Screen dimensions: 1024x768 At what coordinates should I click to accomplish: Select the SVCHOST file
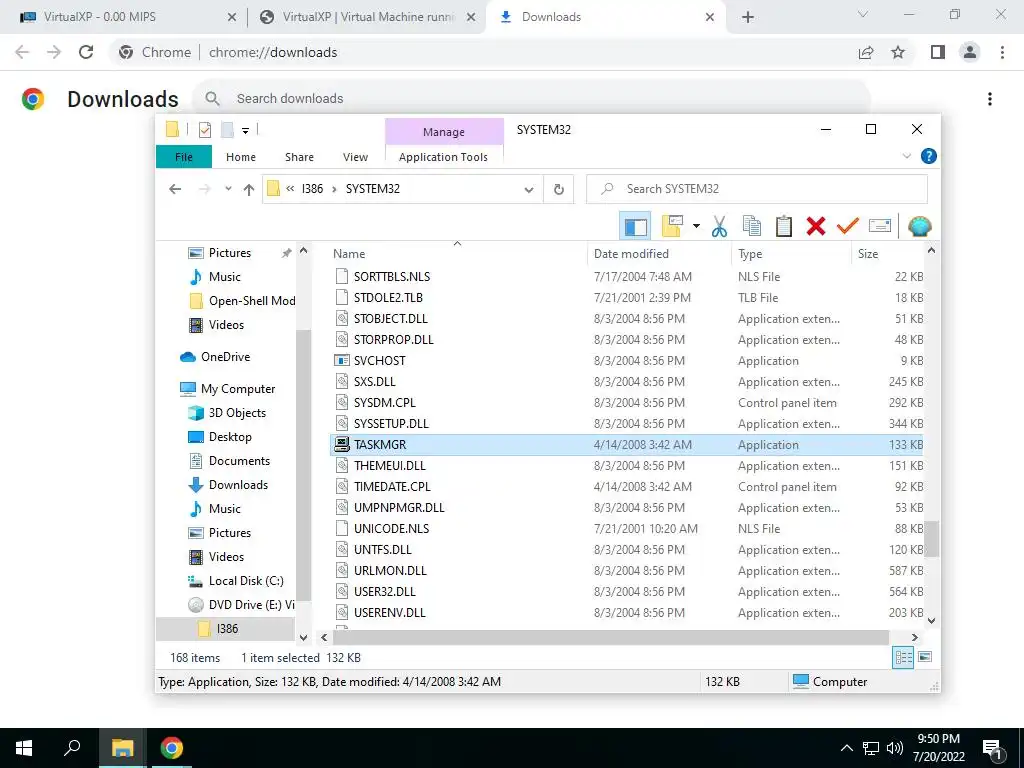(x=627, y=360)
